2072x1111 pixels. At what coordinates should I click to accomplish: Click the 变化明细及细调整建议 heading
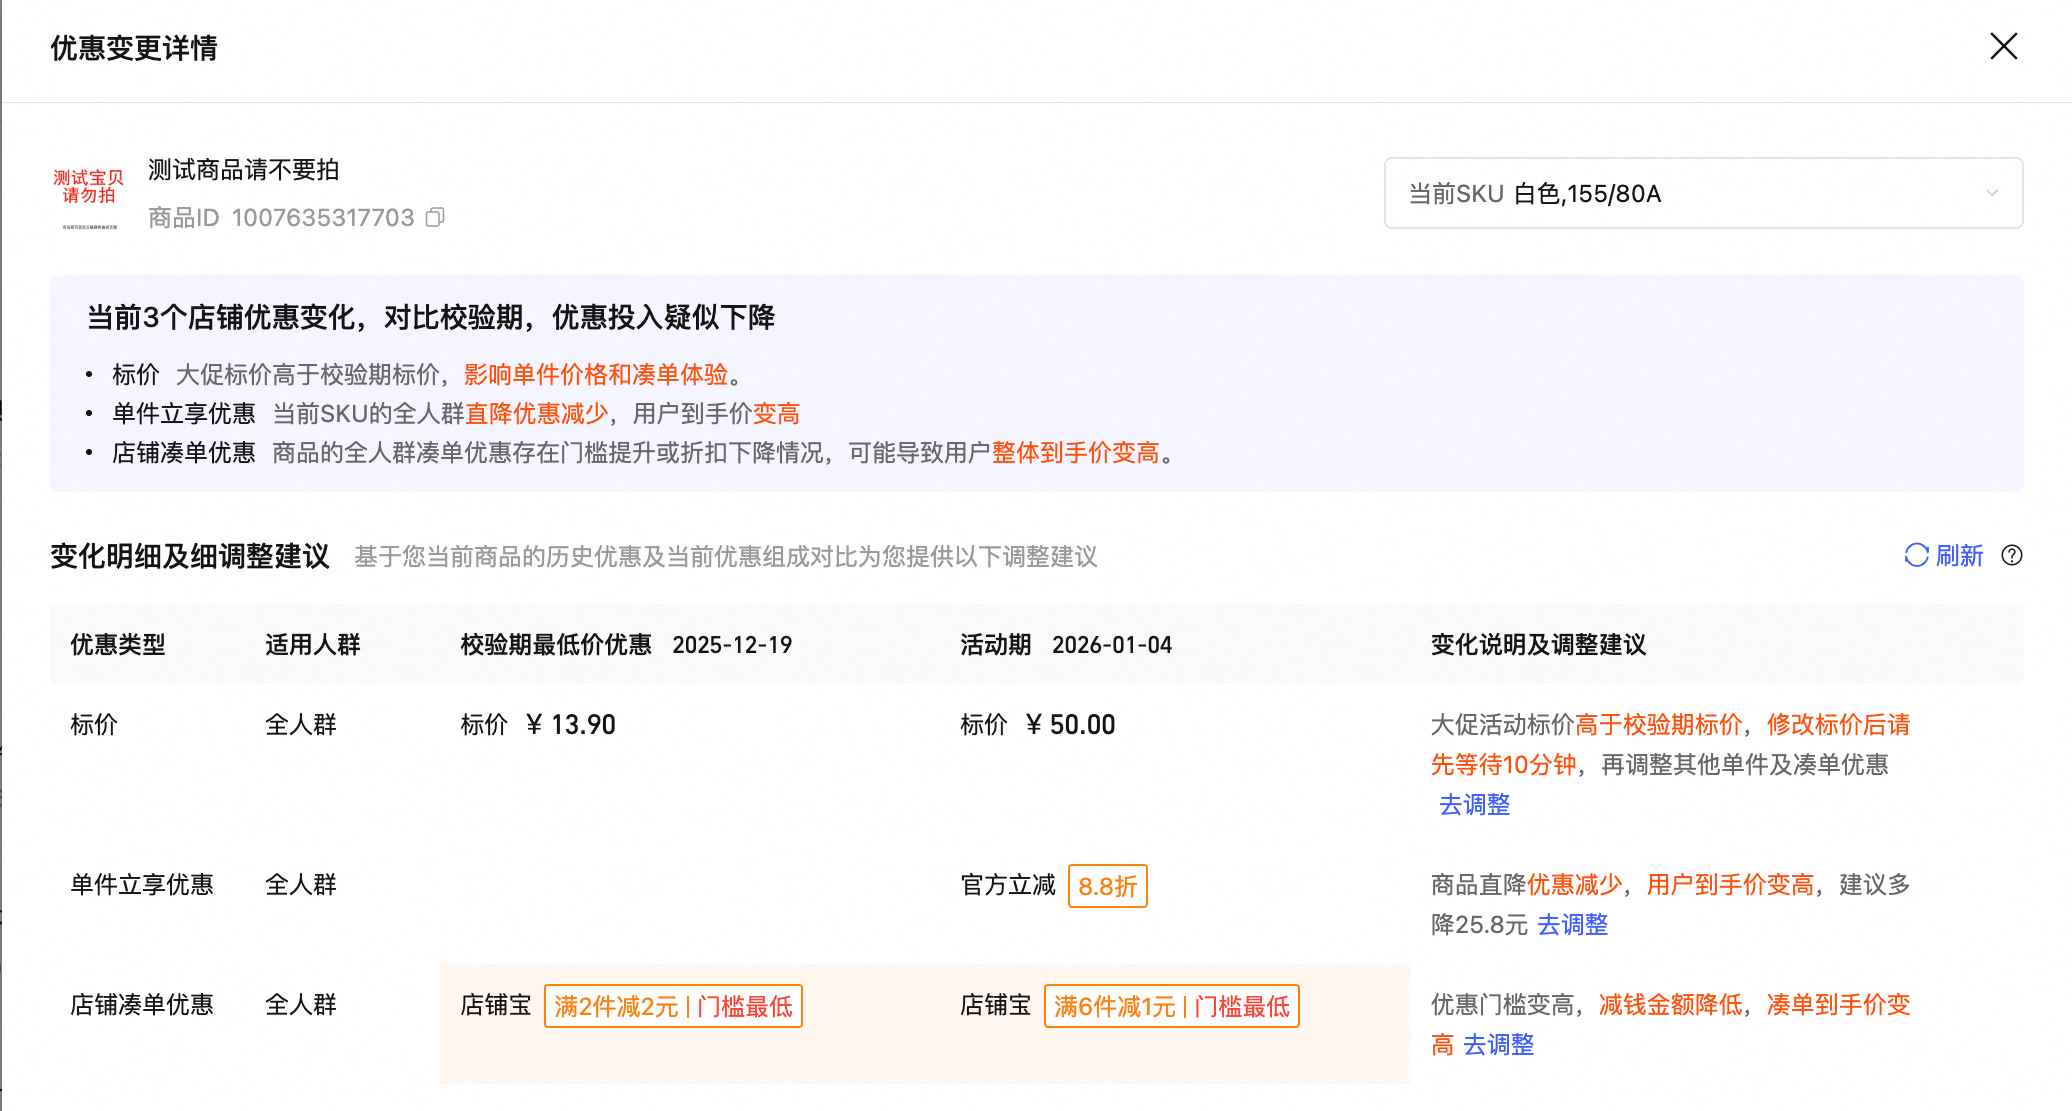190,556
